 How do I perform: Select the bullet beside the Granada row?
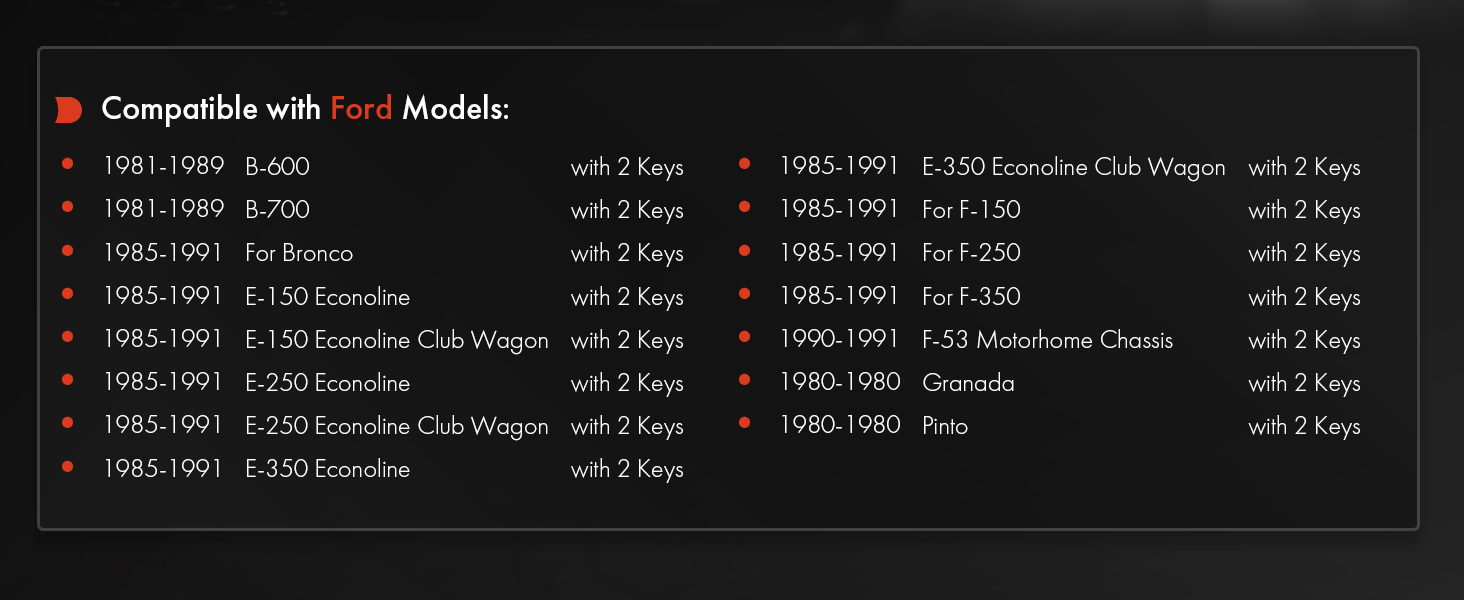[744, 379]
